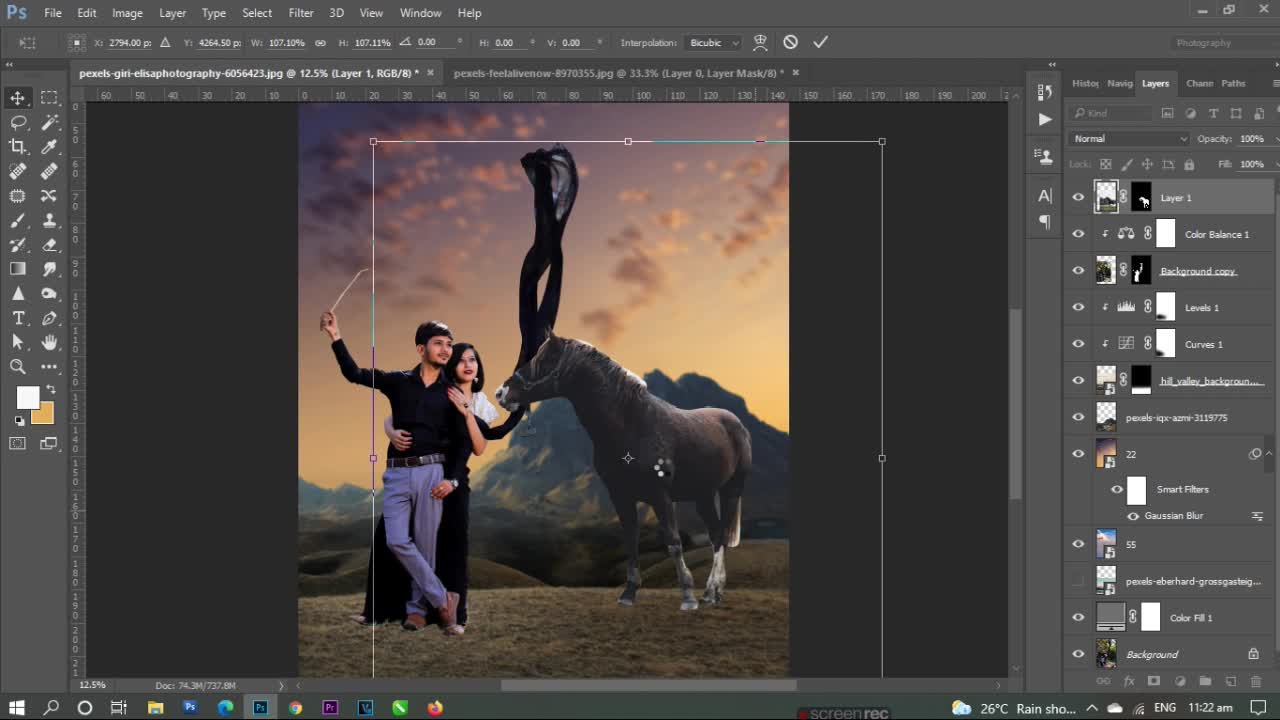Select the Gradient tool
Image resolution: width=1280 pixels, height=720 pixels.
[18, 269]
